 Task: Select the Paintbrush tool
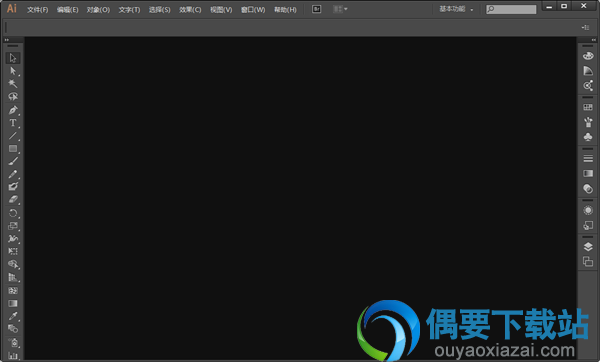pos(13,161)
